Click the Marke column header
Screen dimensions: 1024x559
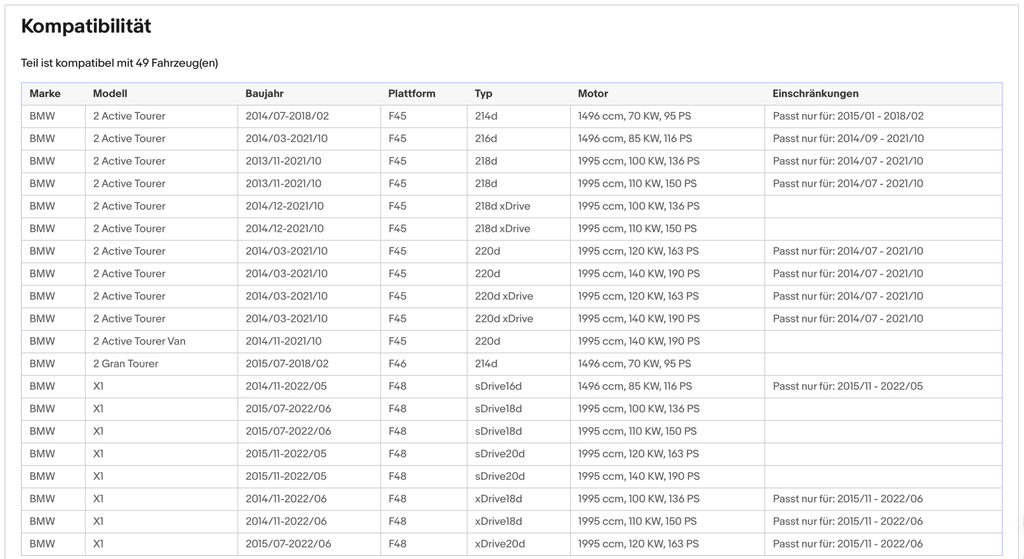45,93
